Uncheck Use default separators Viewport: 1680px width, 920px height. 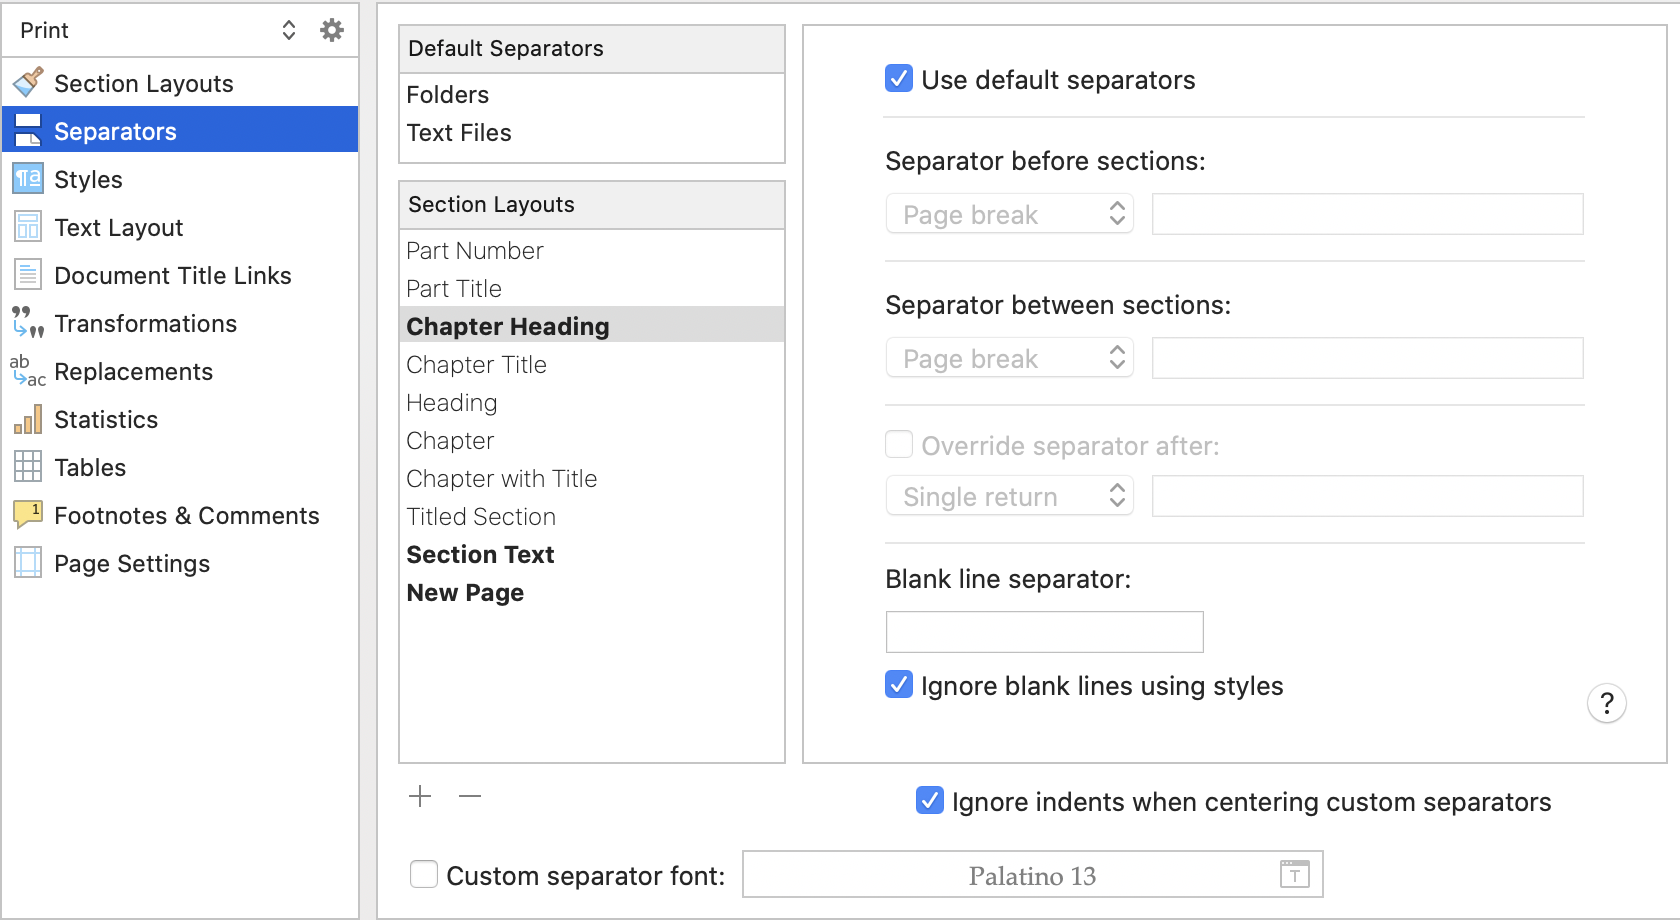click(x=899, y=79)
